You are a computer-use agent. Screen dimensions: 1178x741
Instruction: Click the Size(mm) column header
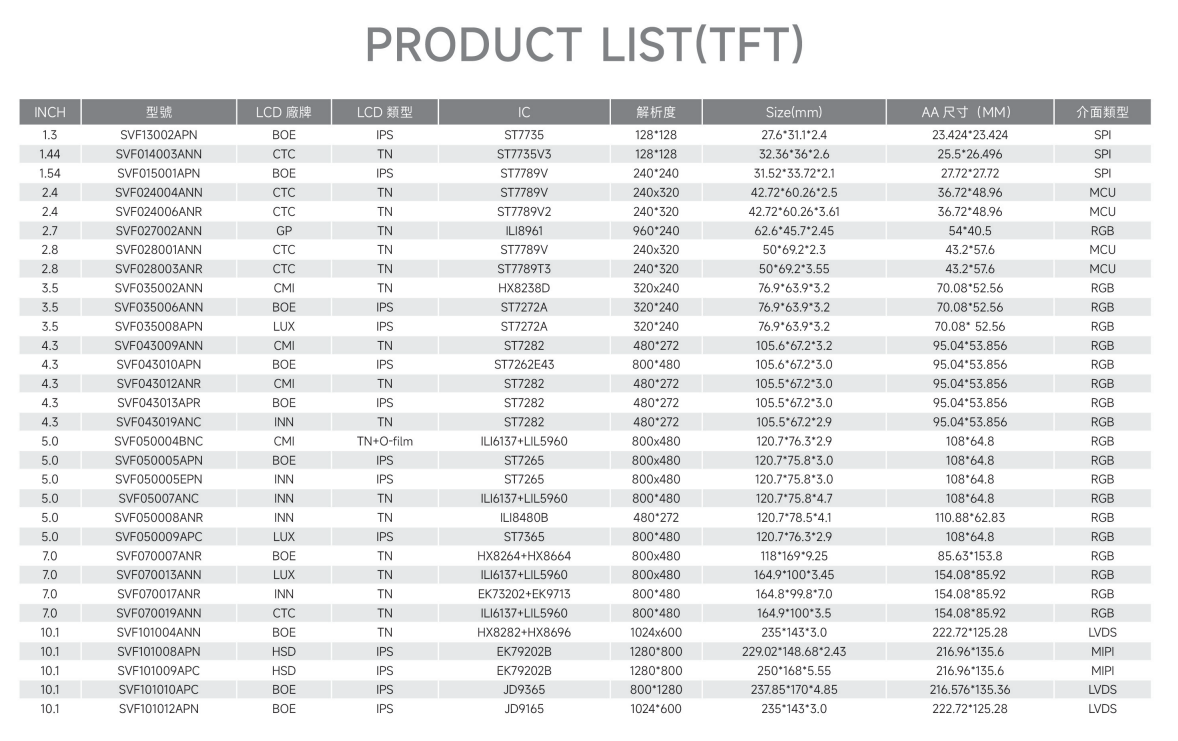click(x=794, y=112)
